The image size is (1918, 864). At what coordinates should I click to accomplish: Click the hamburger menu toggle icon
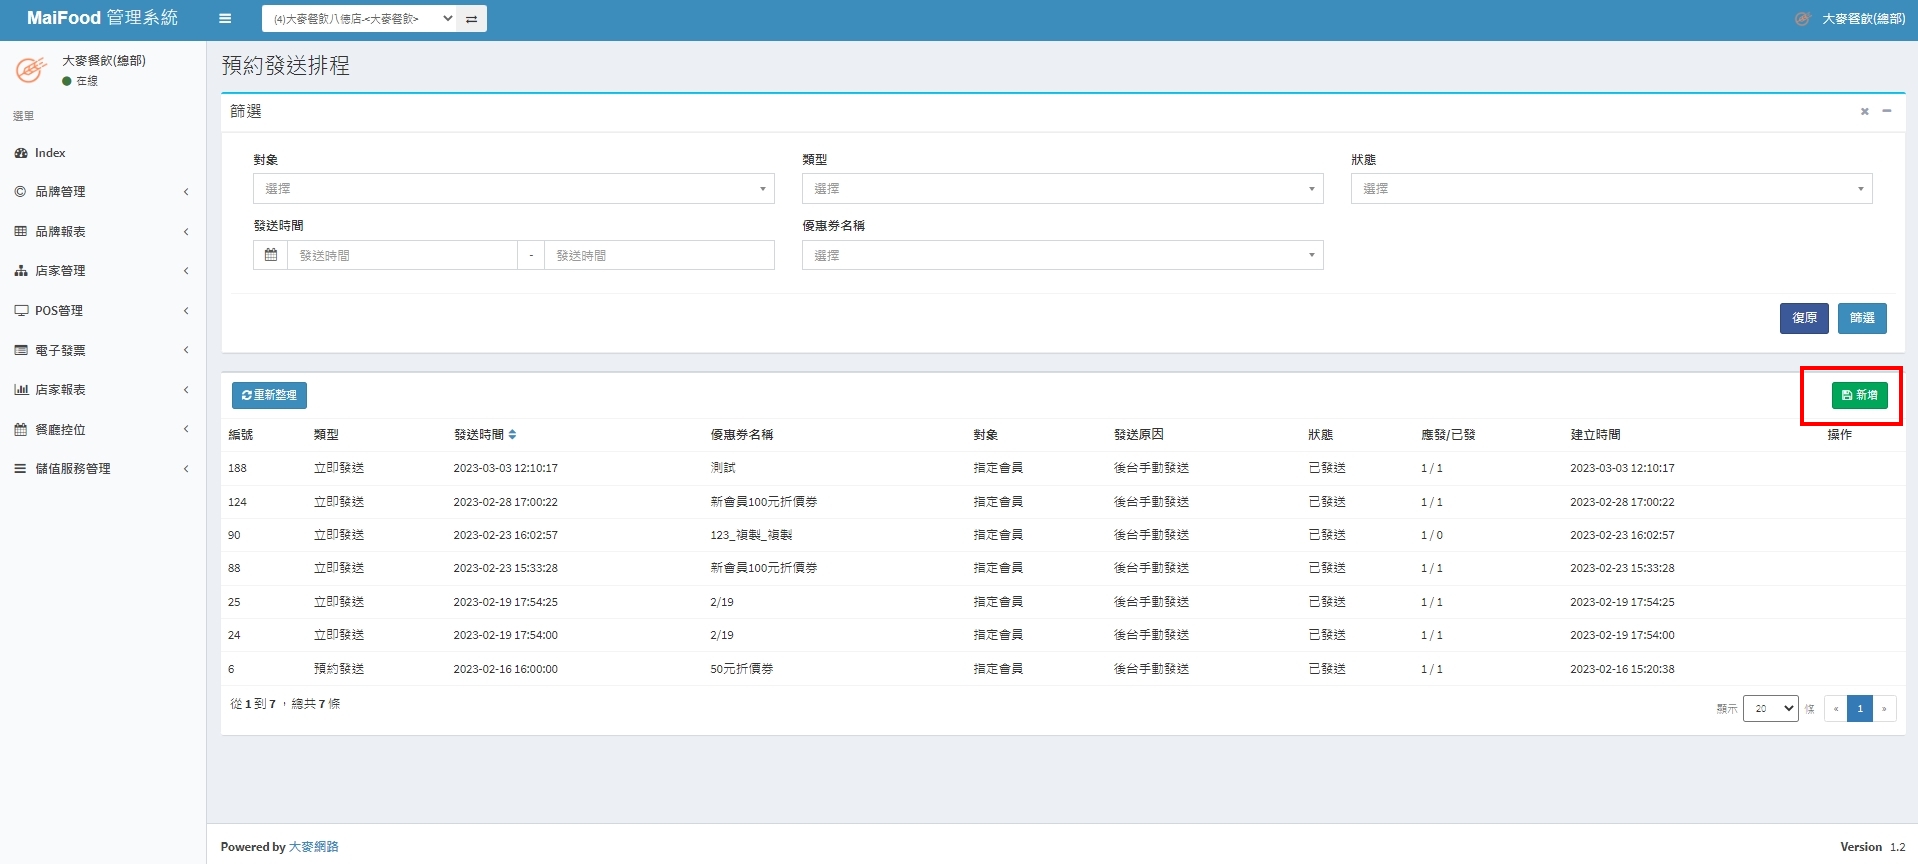click(x=225, y=18)
